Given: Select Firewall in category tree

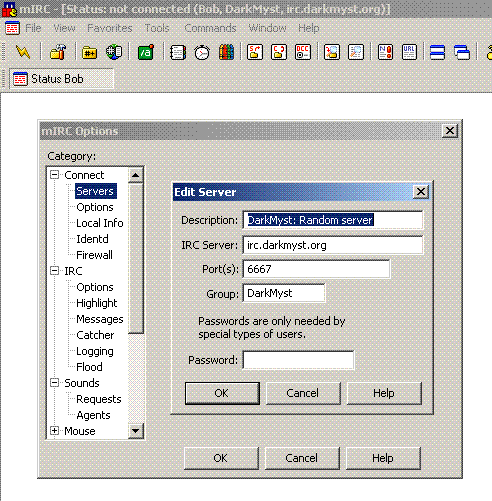Looking at the screenshot, I should 94,255.
